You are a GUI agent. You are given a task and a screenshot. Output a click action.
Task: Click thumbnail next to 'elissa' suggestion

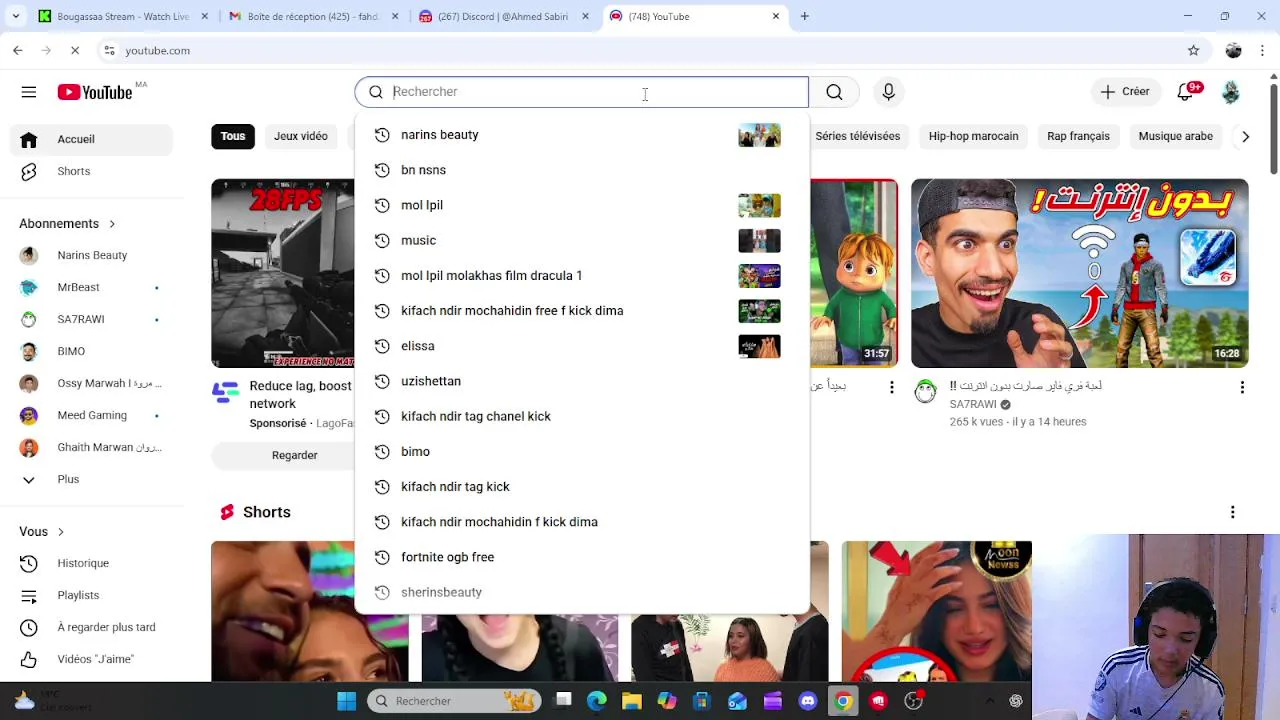(759, 346)
